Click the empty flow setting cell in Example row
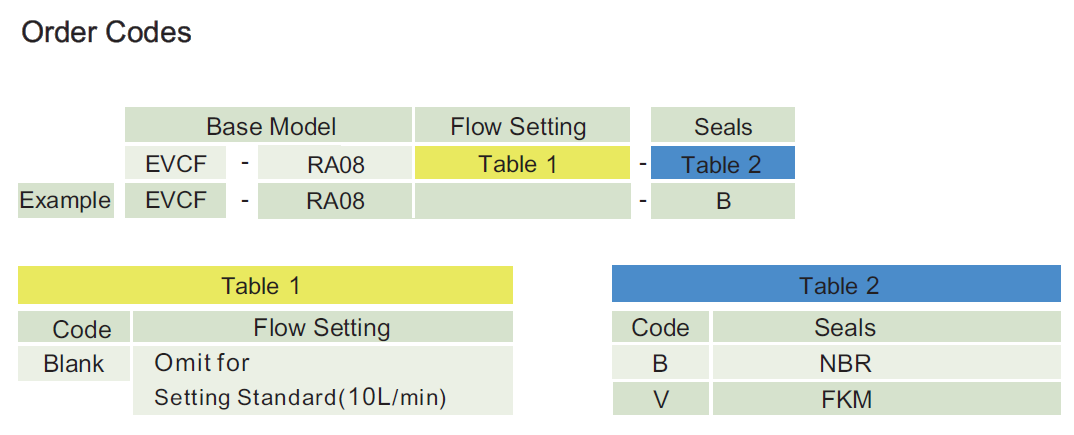 click(521, 201)
